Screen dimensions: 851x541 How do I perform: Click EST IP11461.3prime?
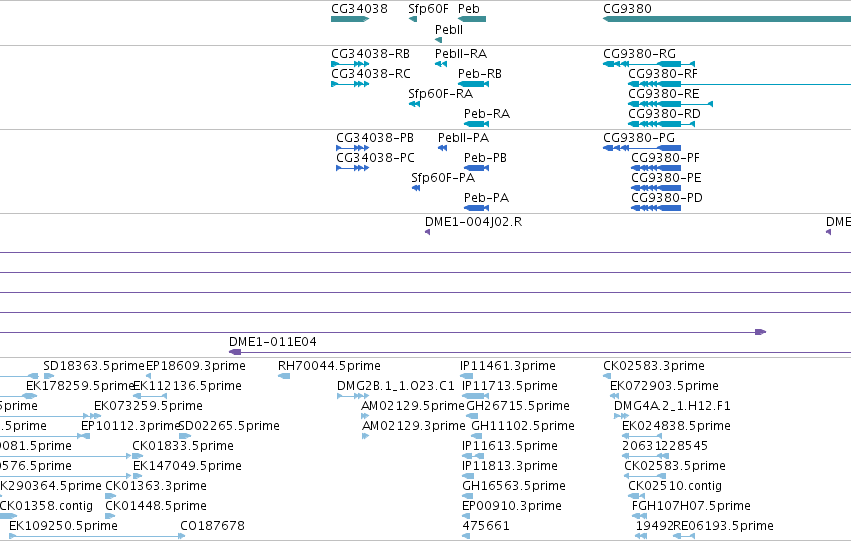coord(508,366)
